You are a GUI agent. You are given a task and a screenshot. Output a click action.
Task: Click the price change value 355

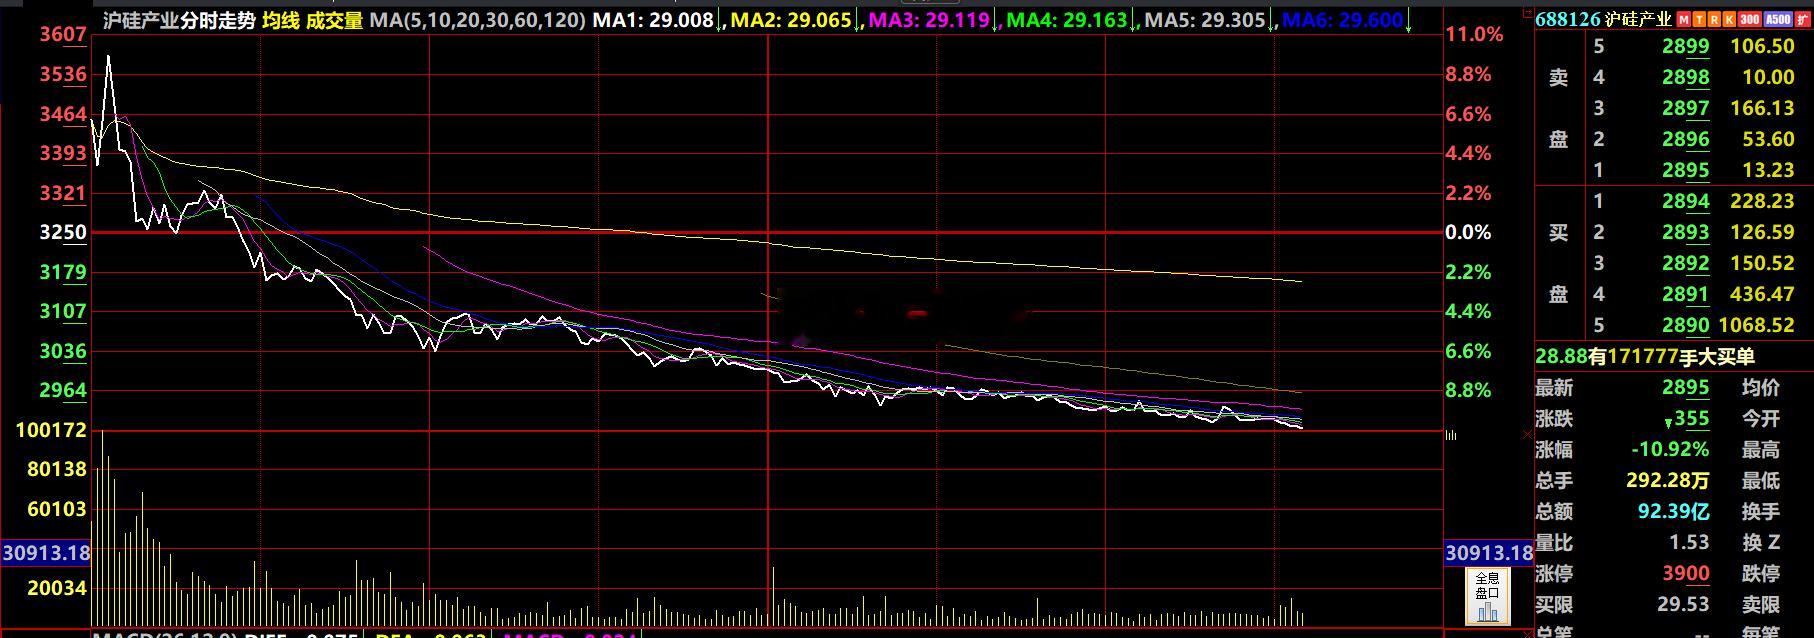click(x=1692, y=418)
